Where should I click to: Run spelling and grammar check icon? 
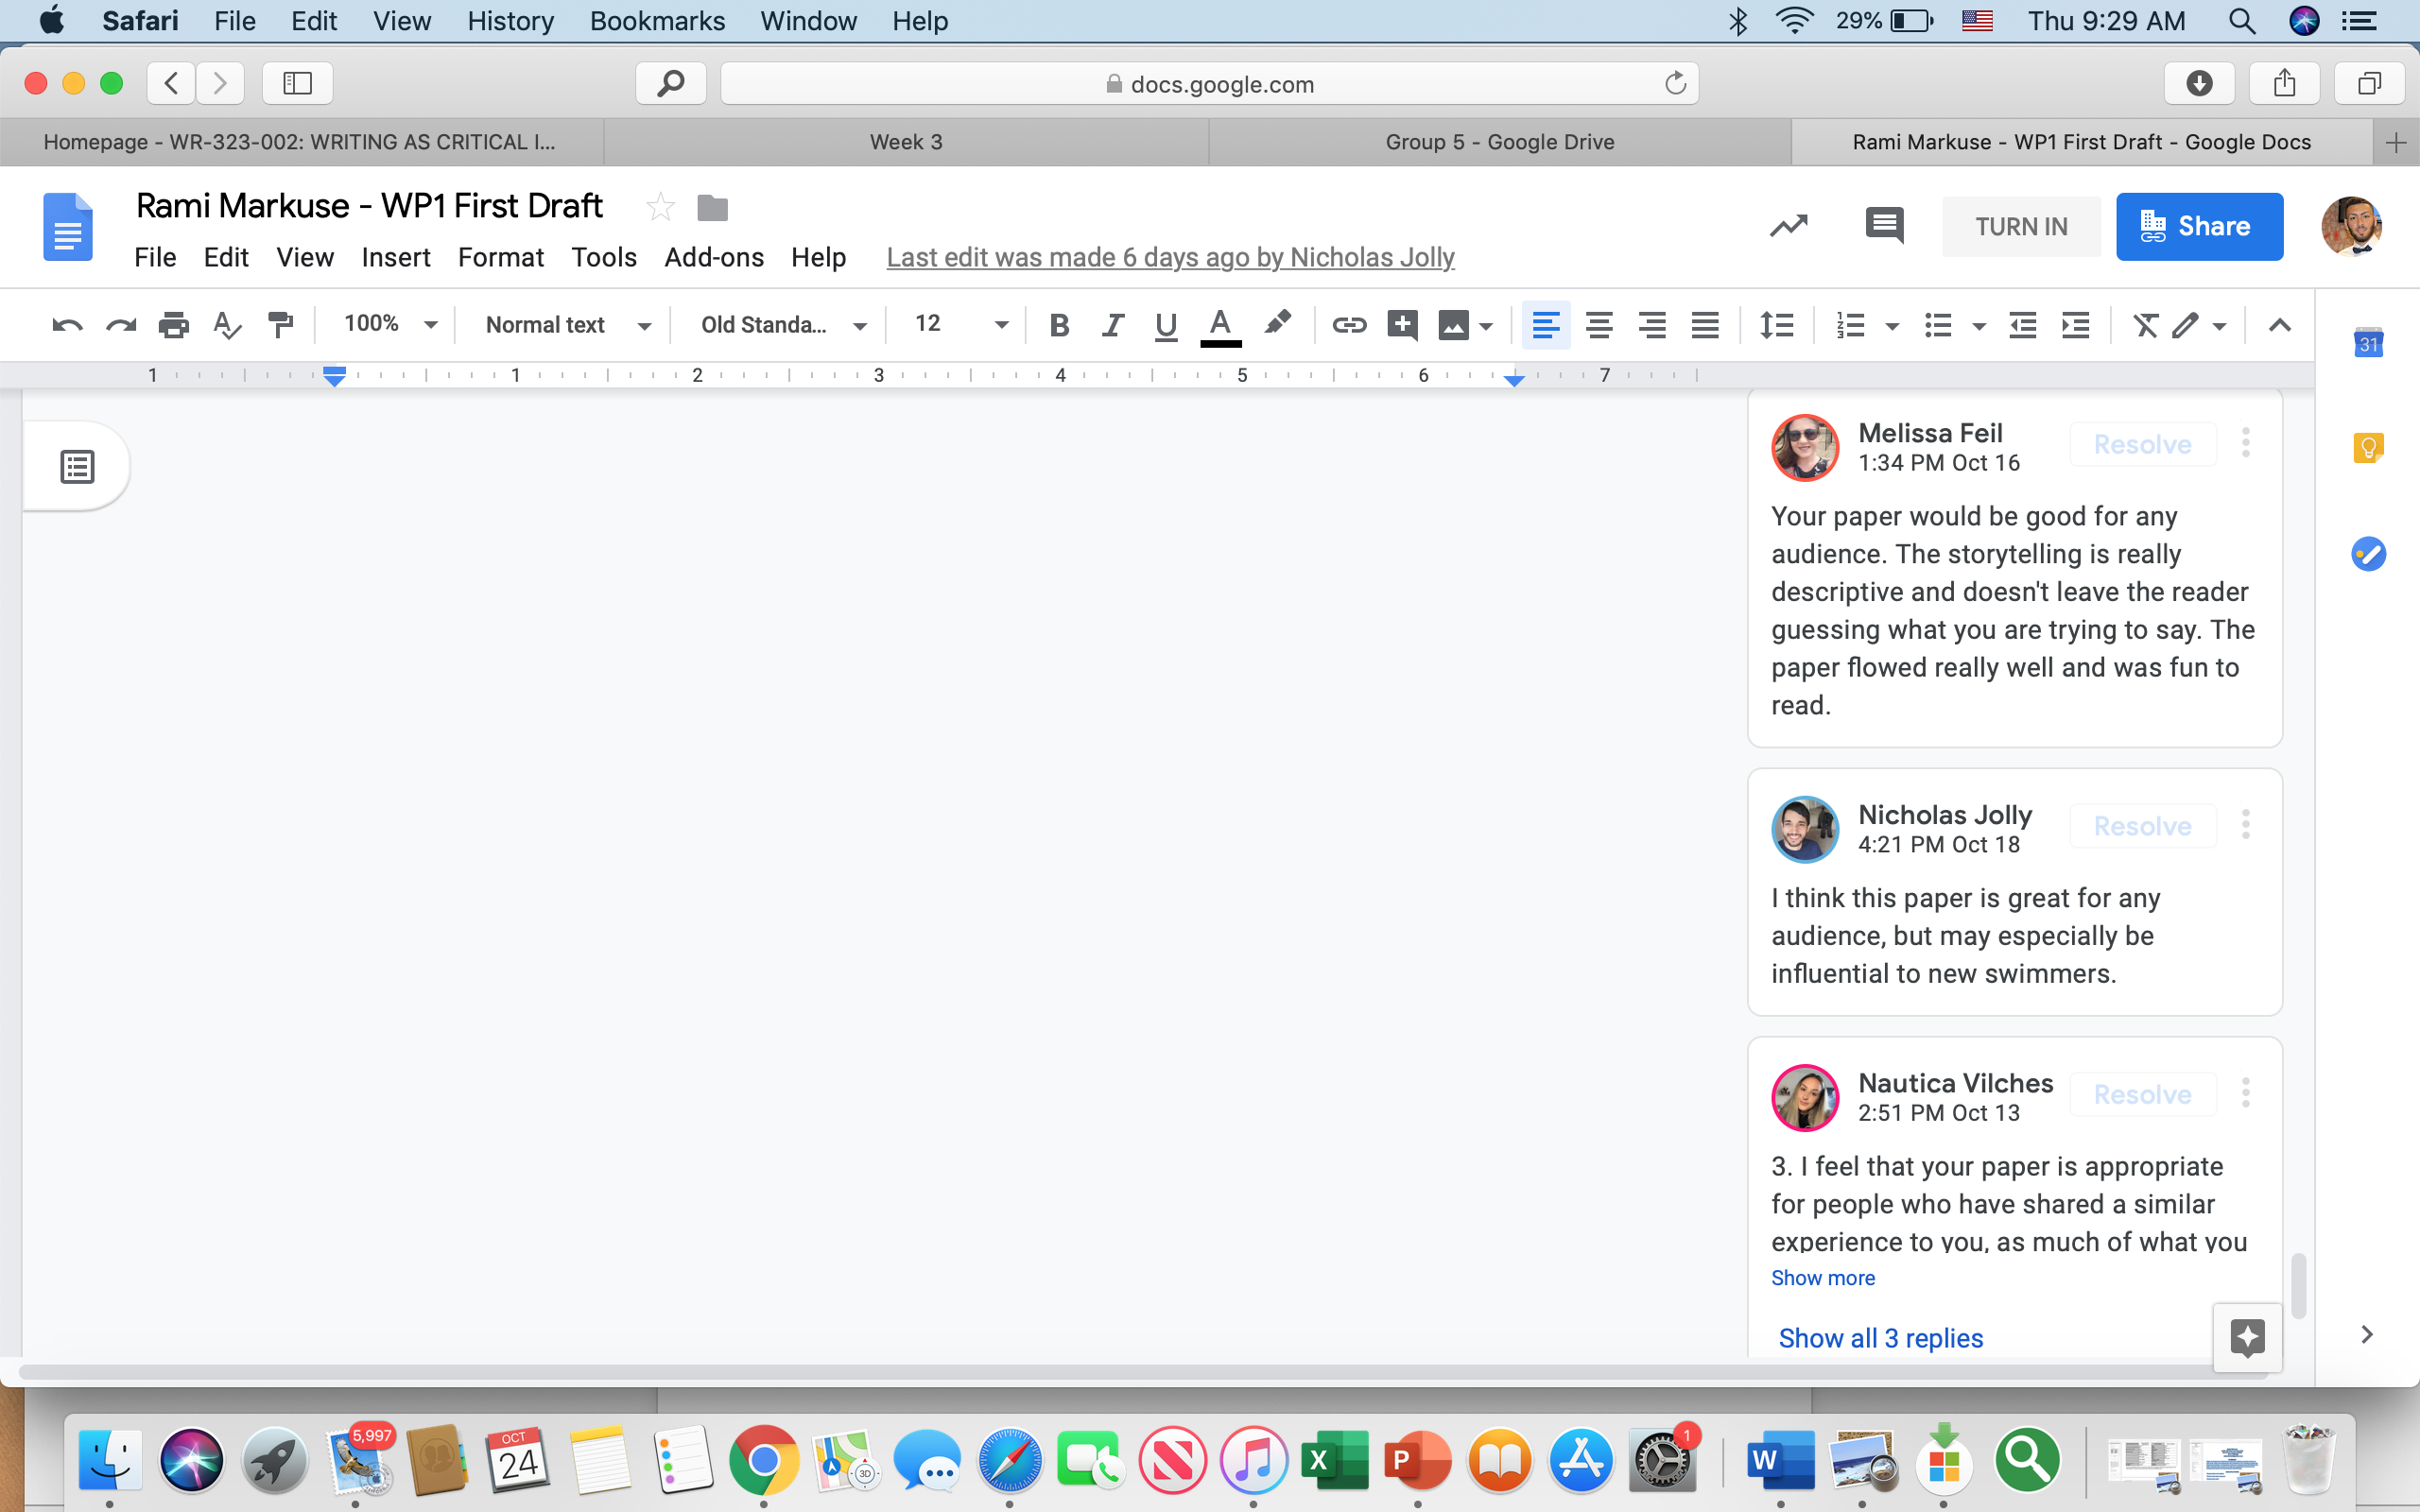point(227,325)
